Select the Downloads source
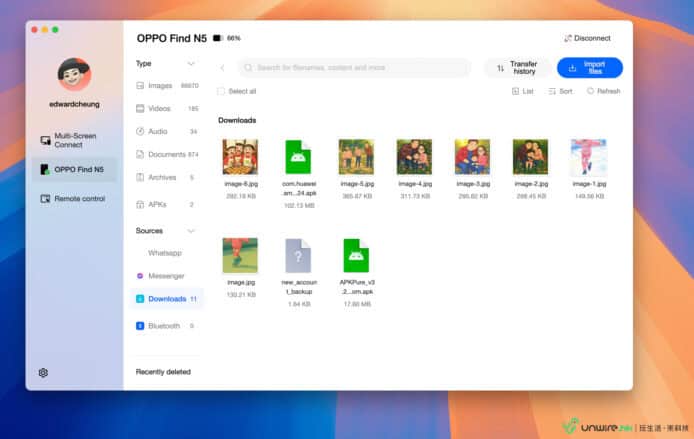Viewport: 694px width, 439px height. click(167, 299)
